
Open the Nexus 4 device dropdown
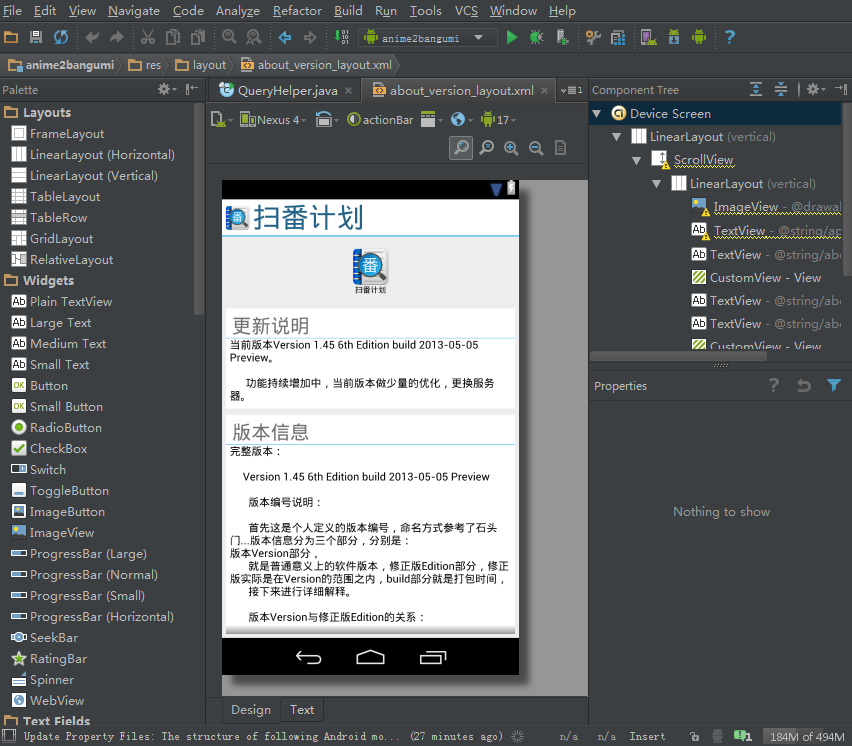(x=274, y=120)
